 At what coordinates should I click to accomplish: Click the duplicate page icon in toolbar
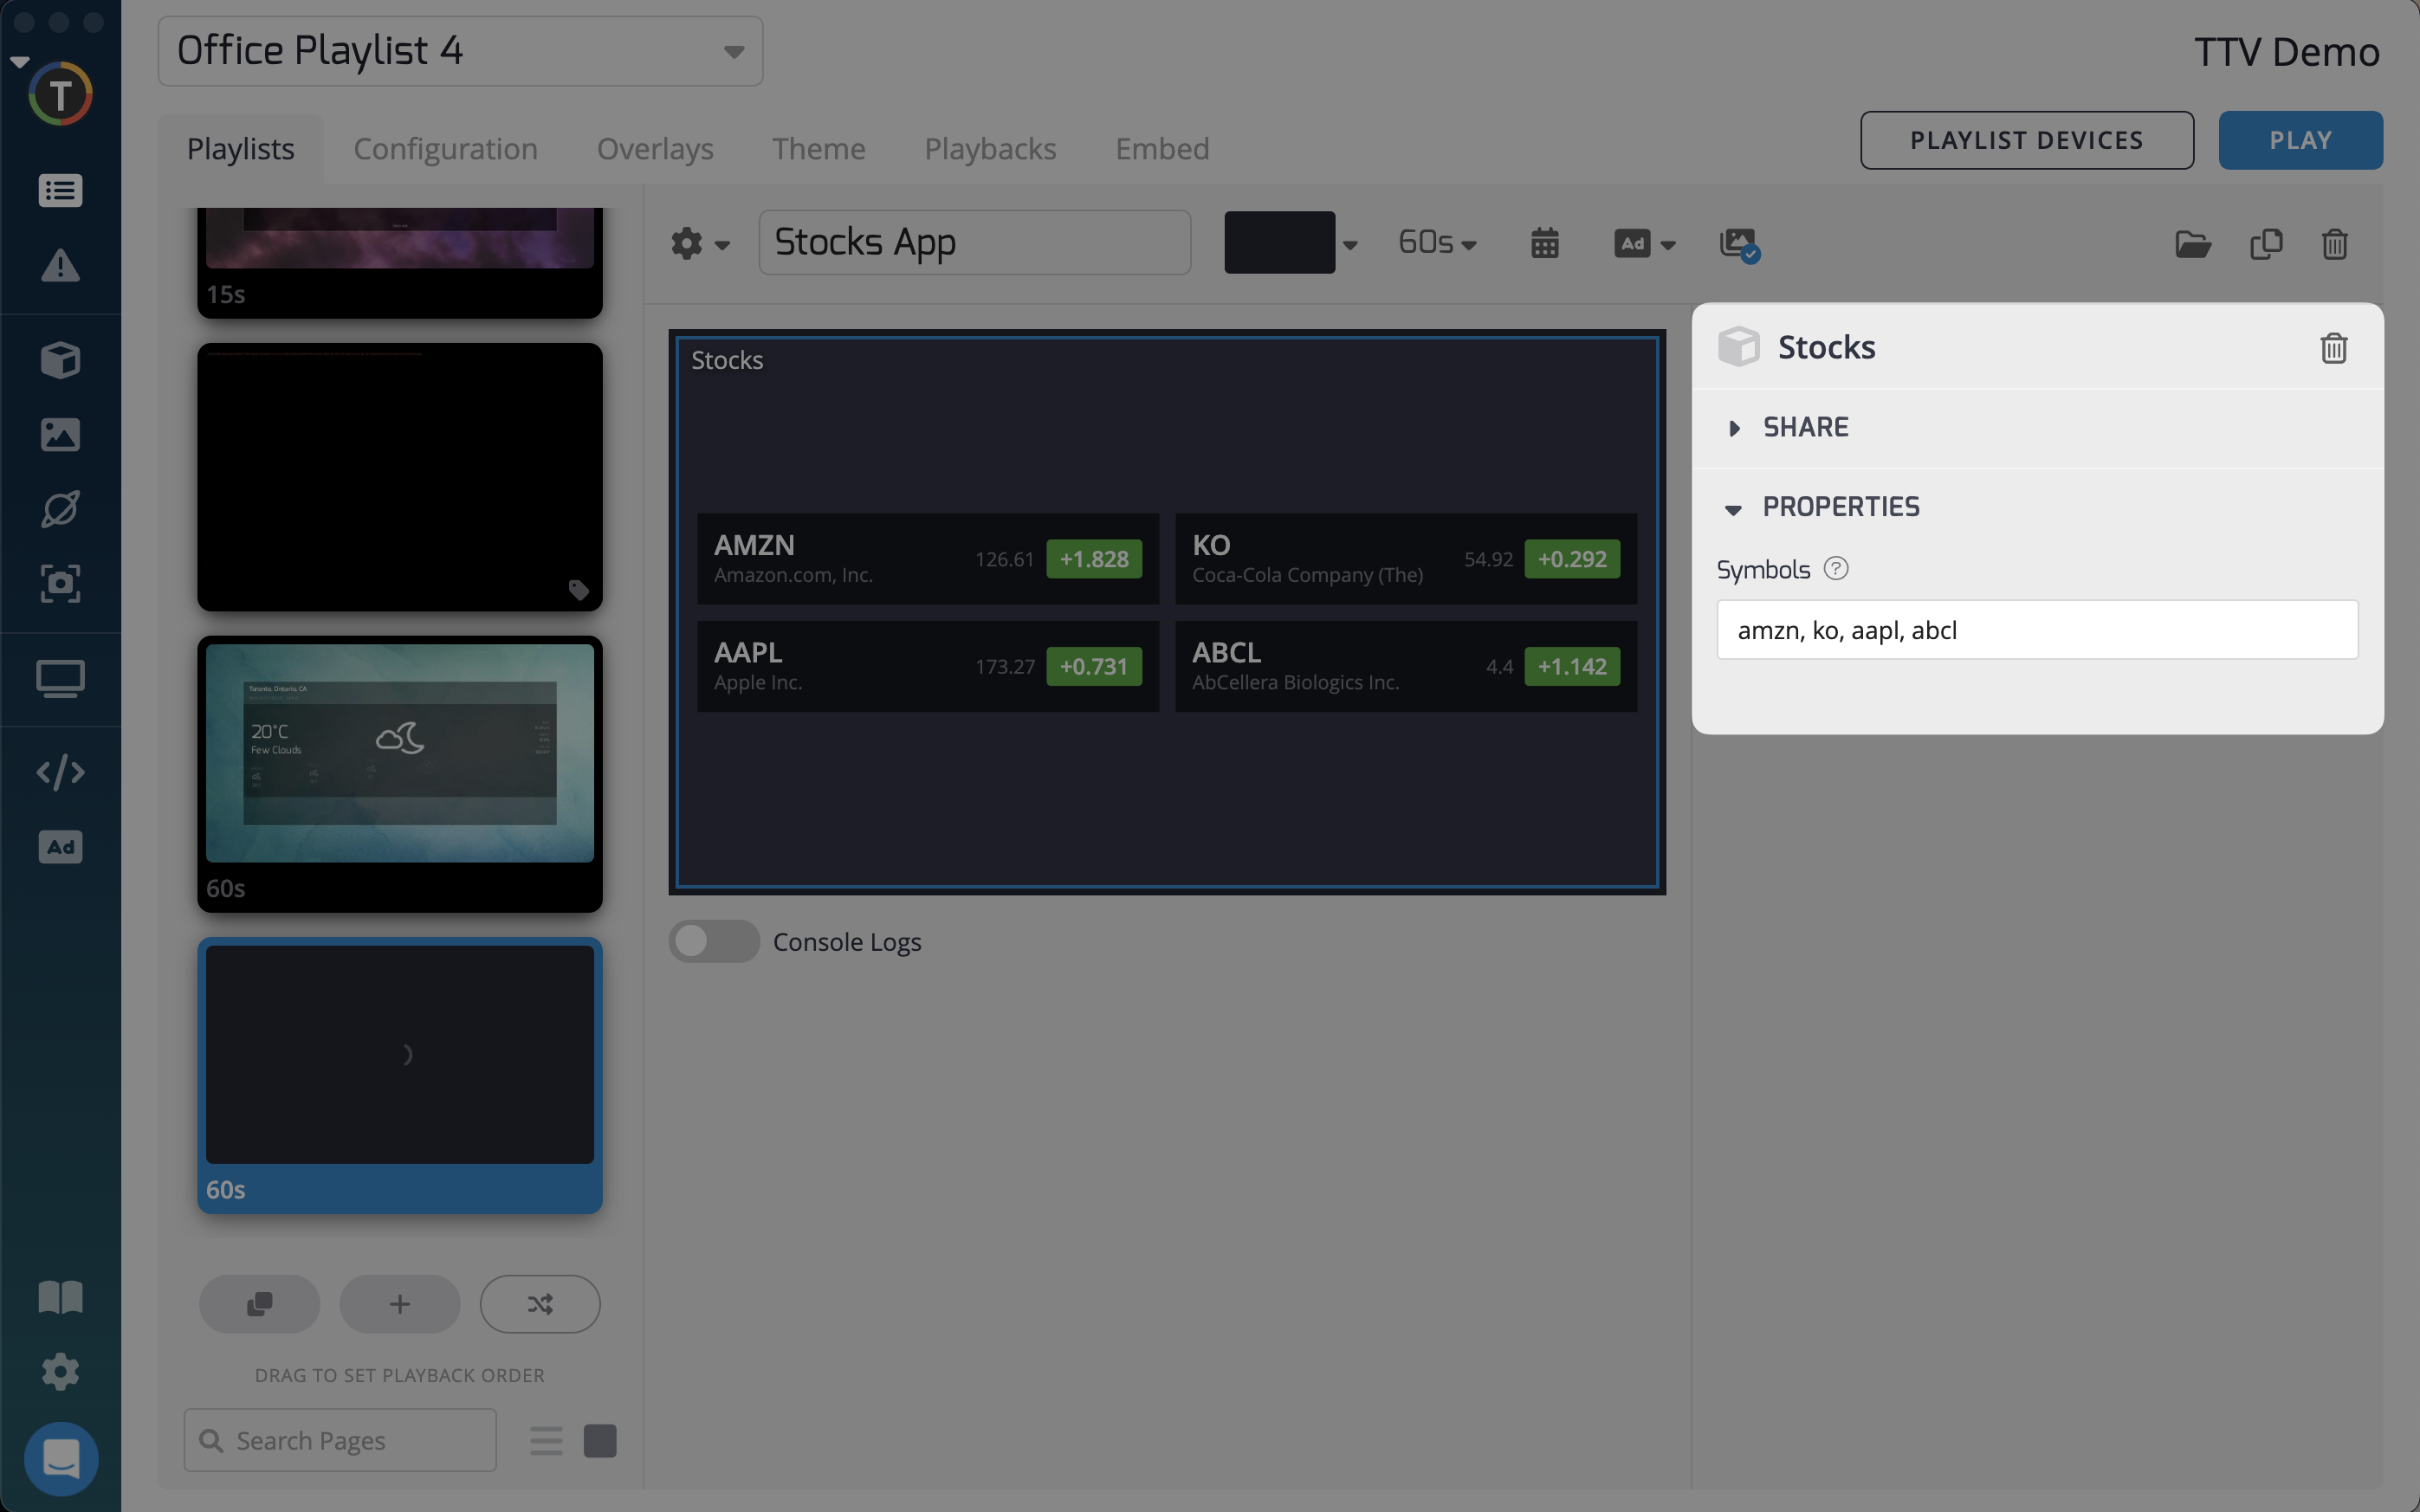tap(2266, 244)
